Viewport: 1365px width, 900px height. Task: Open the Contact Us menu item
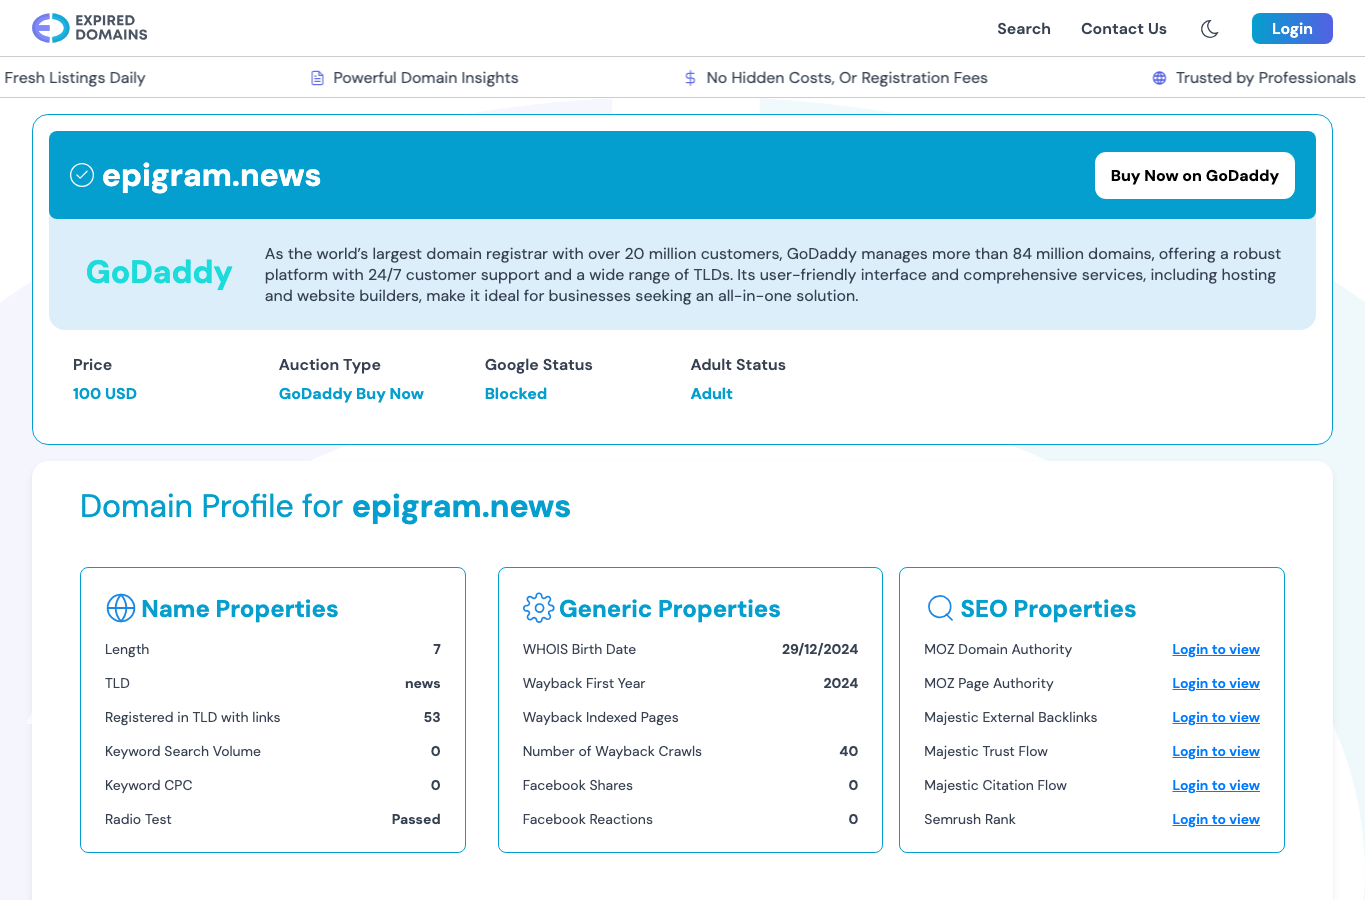coord(1124,29)
